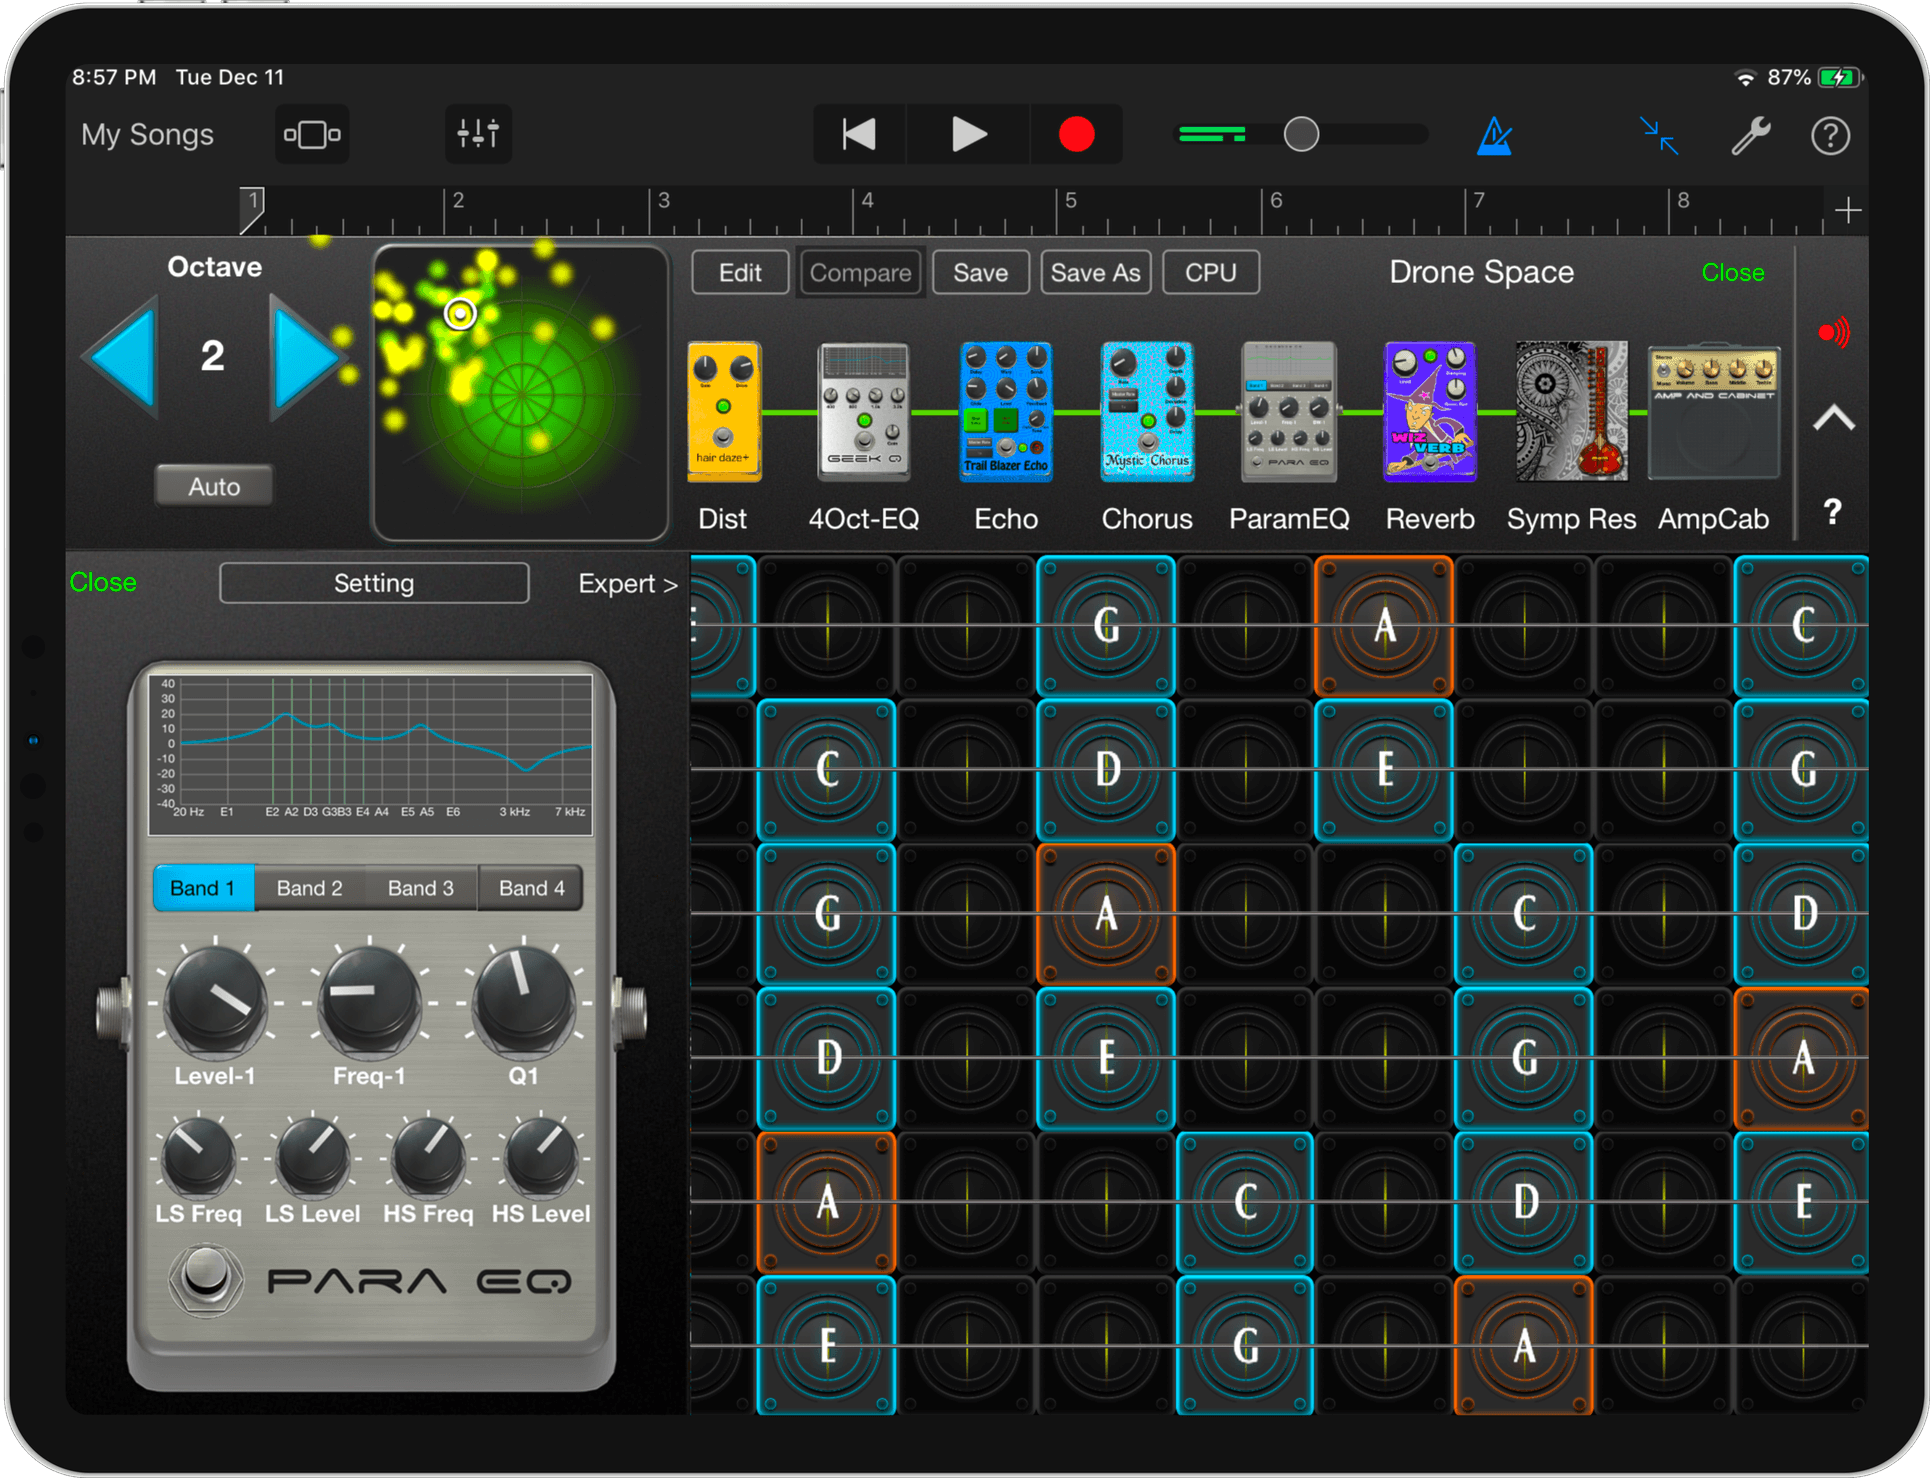Select the 4Oct-EQ Geek pedal
Viewport: 1930px width, 1478px height.
coord(864,411)
